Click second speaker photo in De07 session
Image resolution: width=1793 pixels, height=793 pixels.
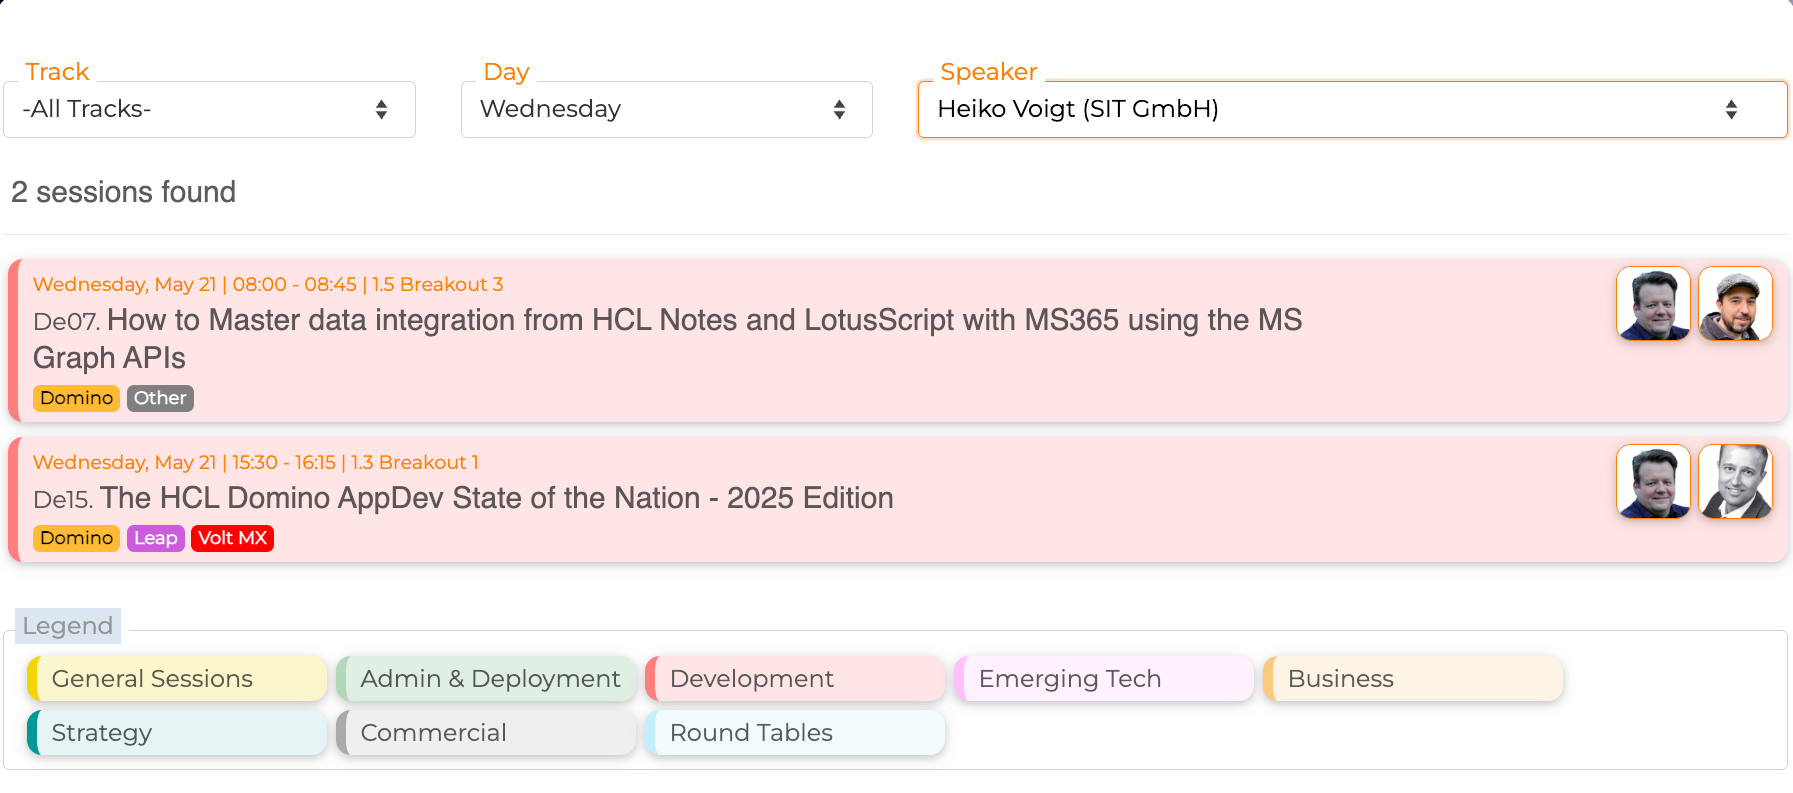(x=1735, y=304)
